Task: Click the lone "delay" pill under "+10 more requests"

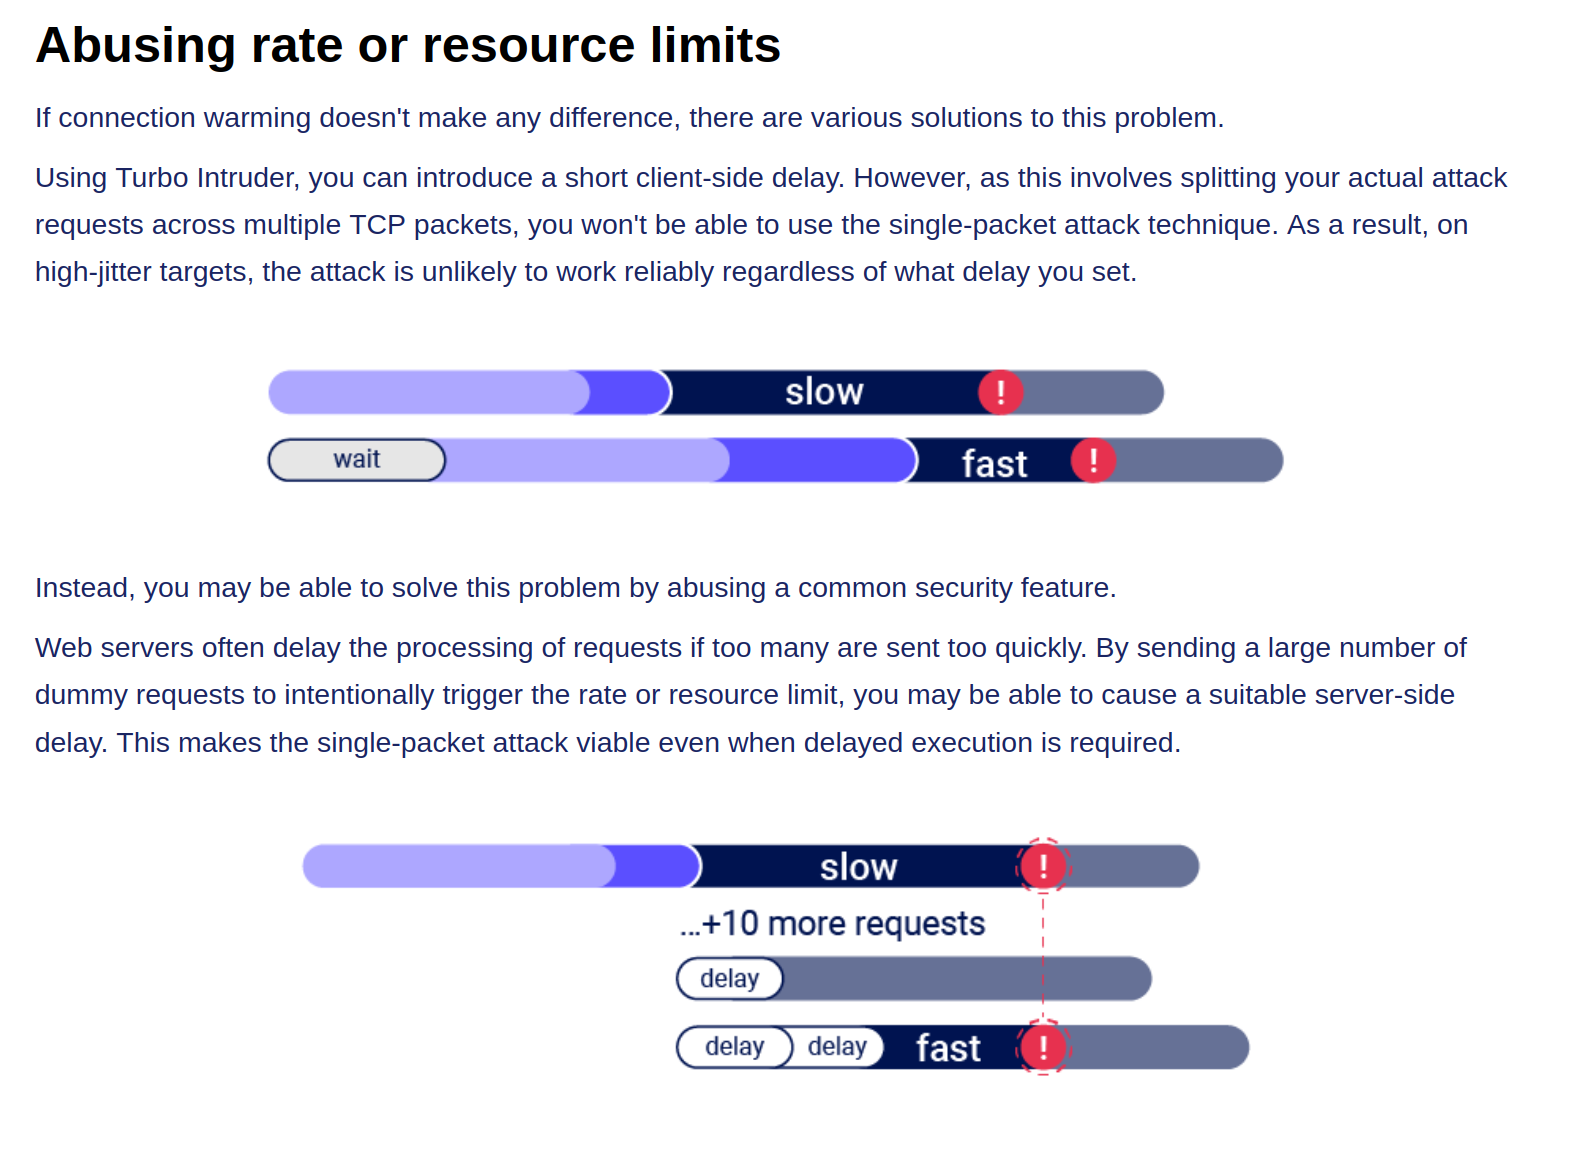Action: click(729, 978)
